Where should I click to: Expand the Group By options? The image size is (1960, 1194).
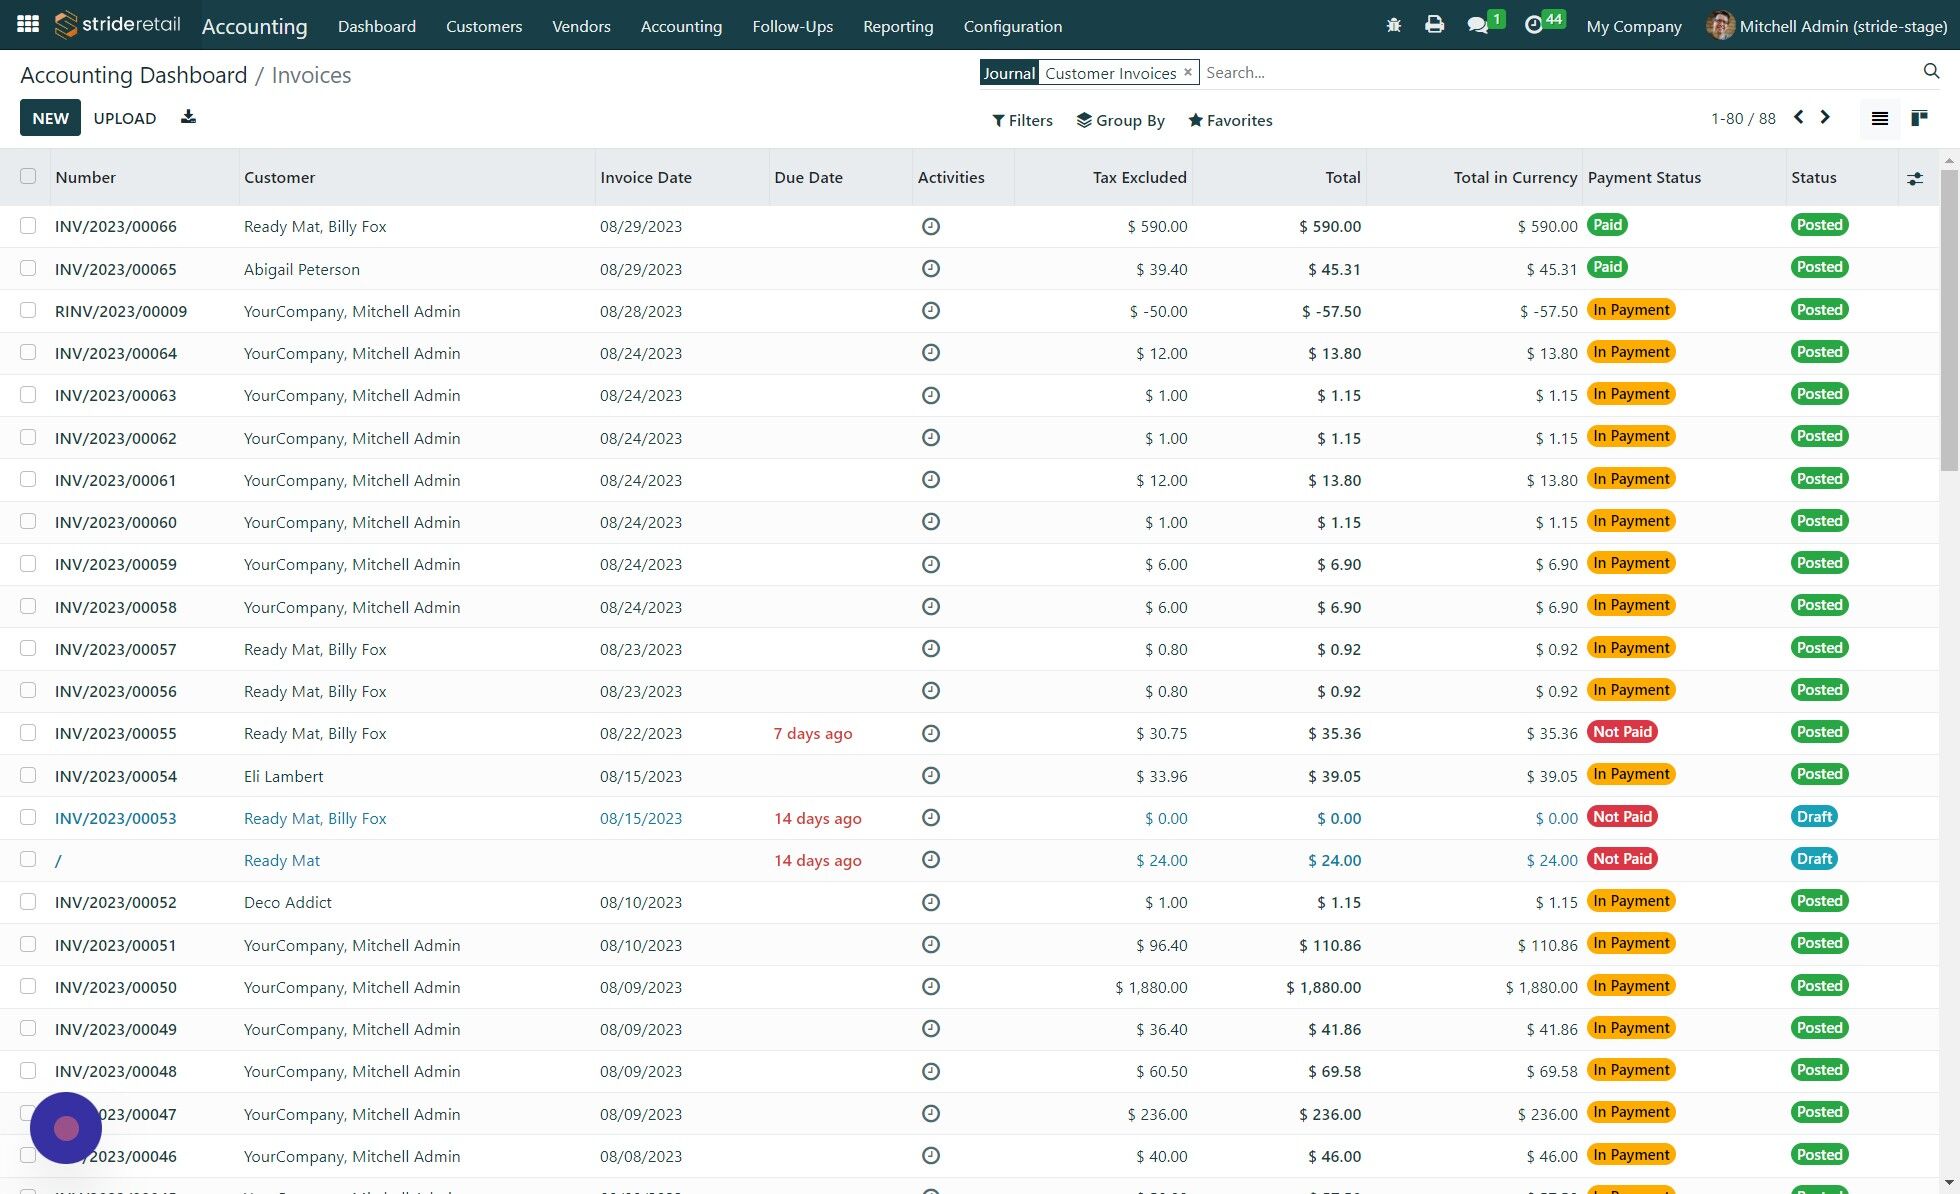tap(1121, 120)
